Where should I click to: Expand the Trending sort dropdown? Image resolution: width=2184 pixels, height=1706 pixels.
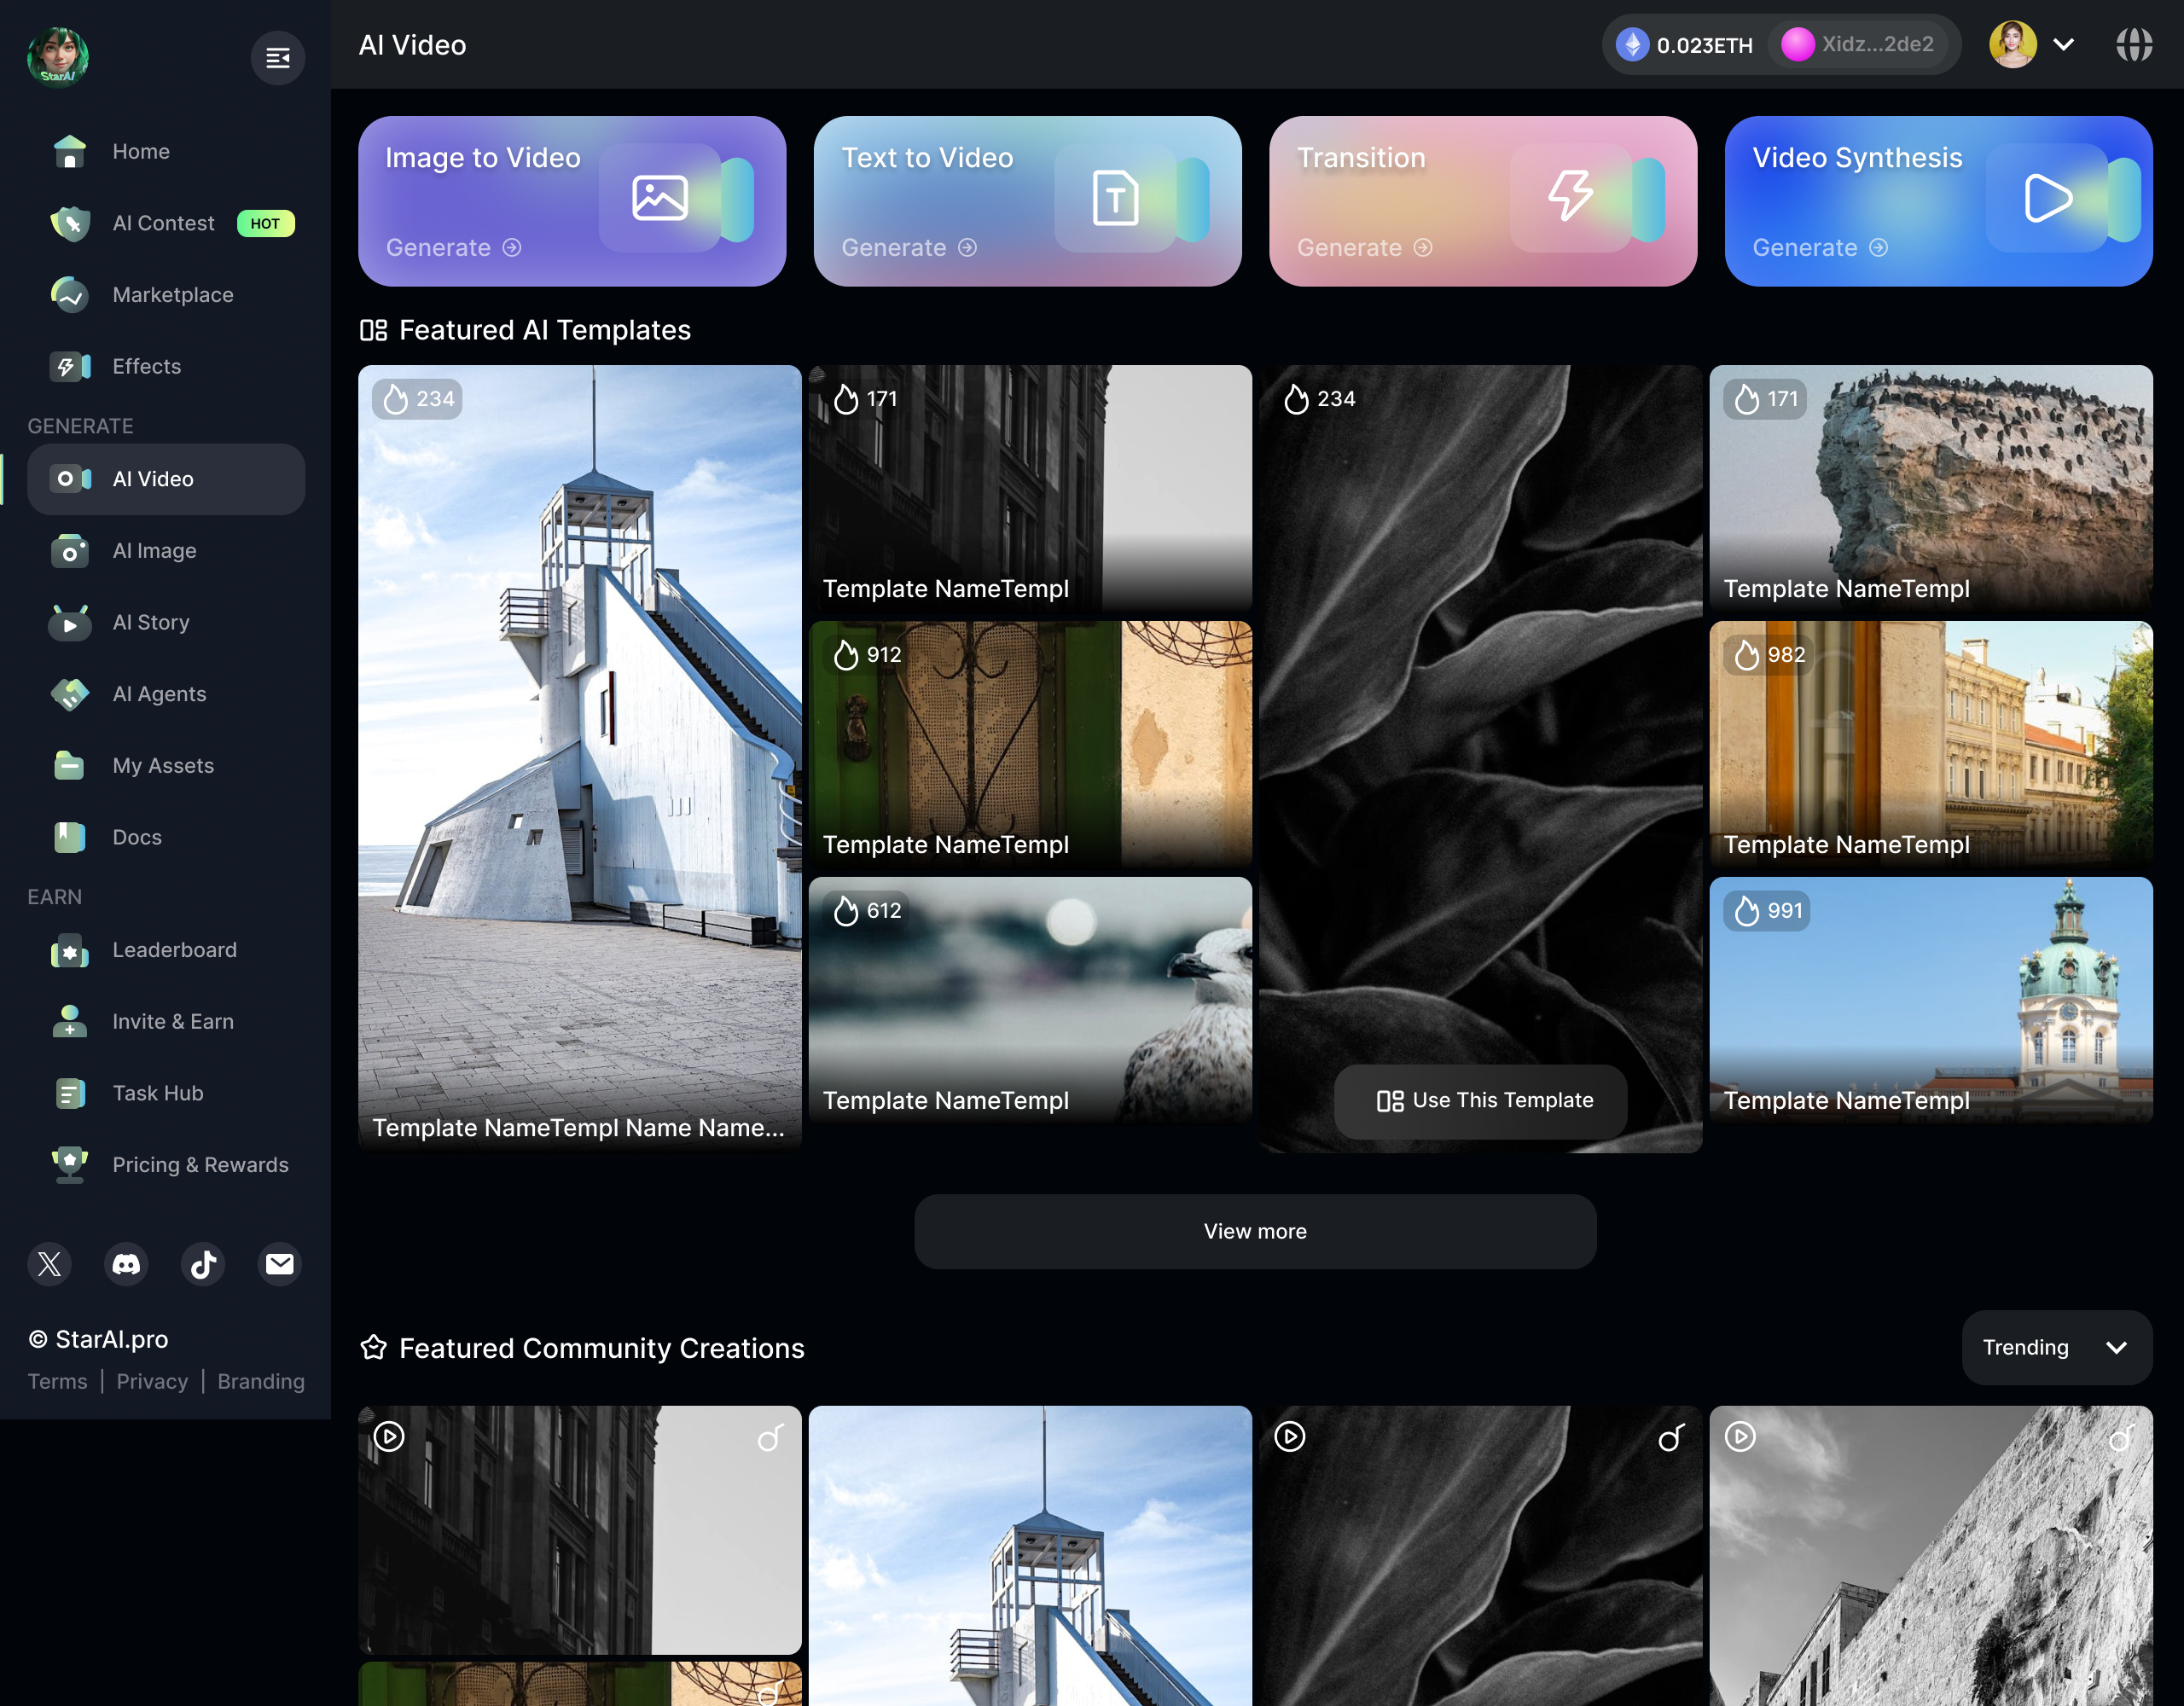[2056, 1347]
